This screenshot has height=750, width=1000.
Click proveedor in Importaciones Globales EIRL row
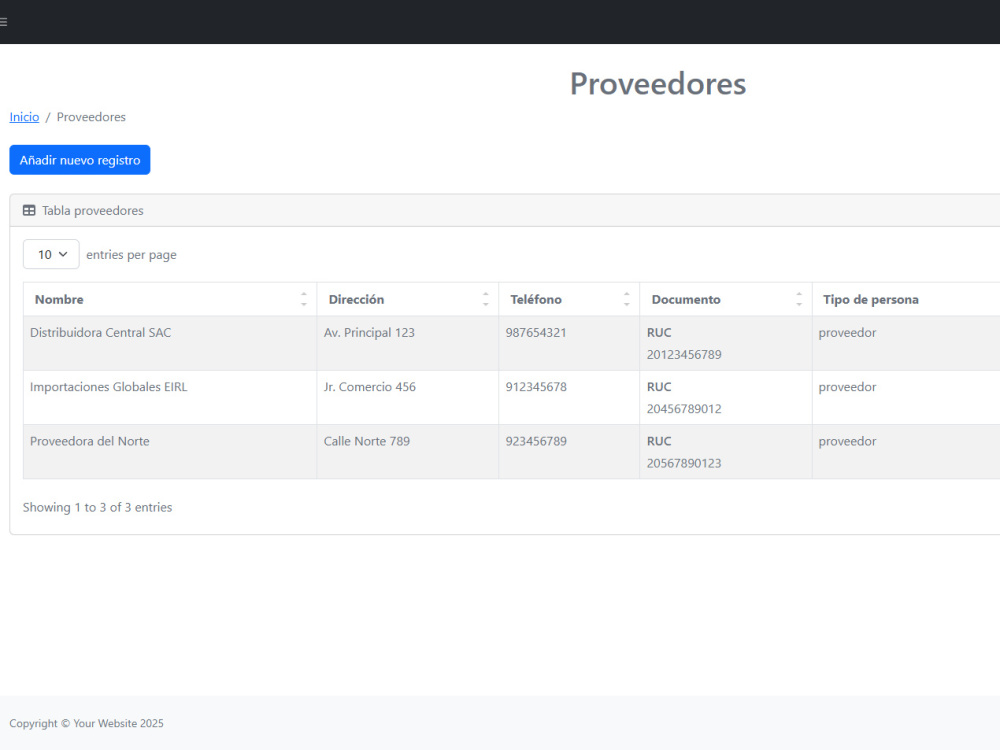pyautogui.click(x=847, y=386)
